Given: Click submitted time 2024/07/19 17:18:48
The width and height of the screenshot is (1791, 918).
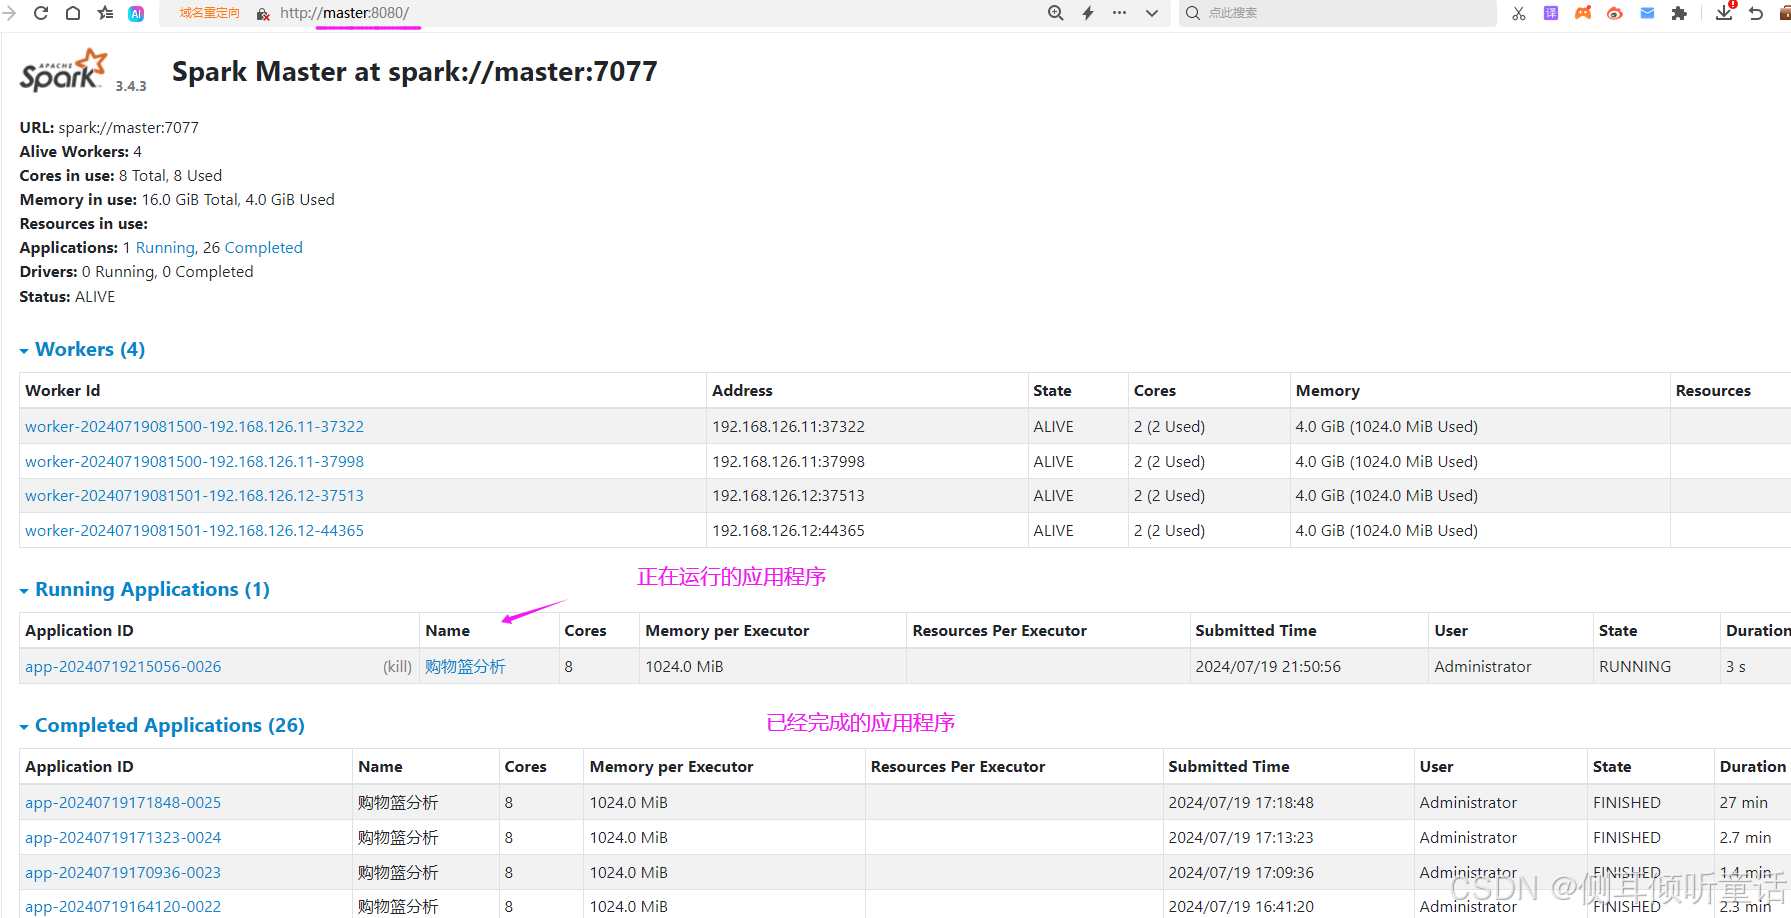Looking at the screenshot, I should click(x=1241, y=803).
